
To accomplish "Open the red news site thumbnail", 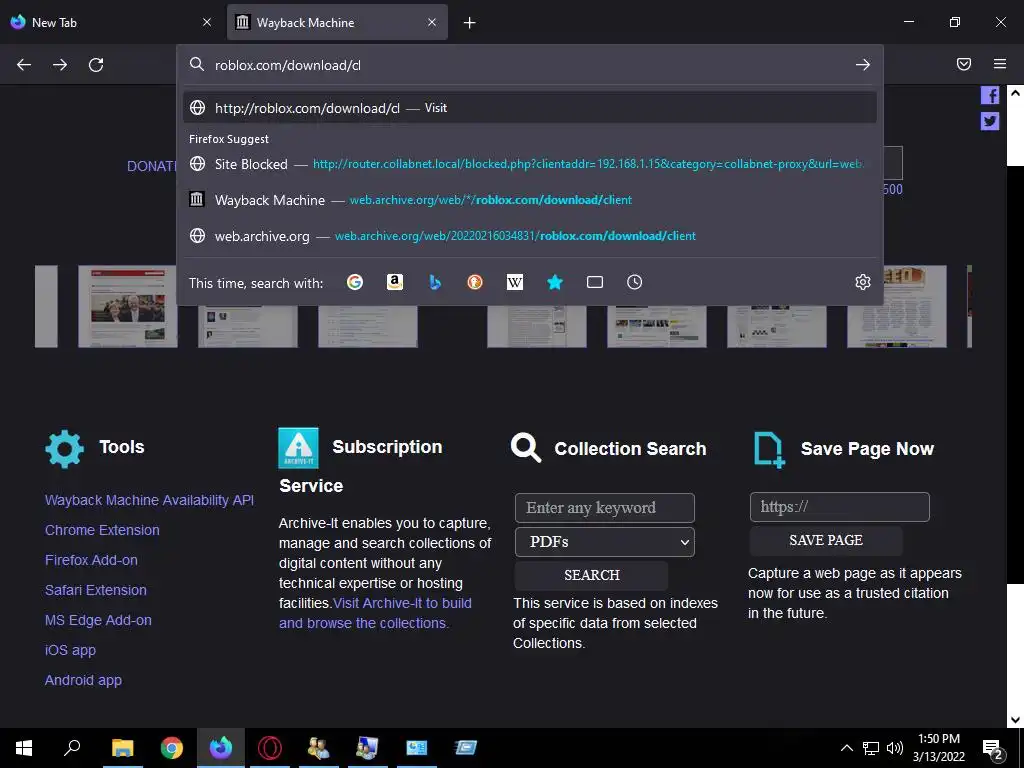I will pos(128,306).
